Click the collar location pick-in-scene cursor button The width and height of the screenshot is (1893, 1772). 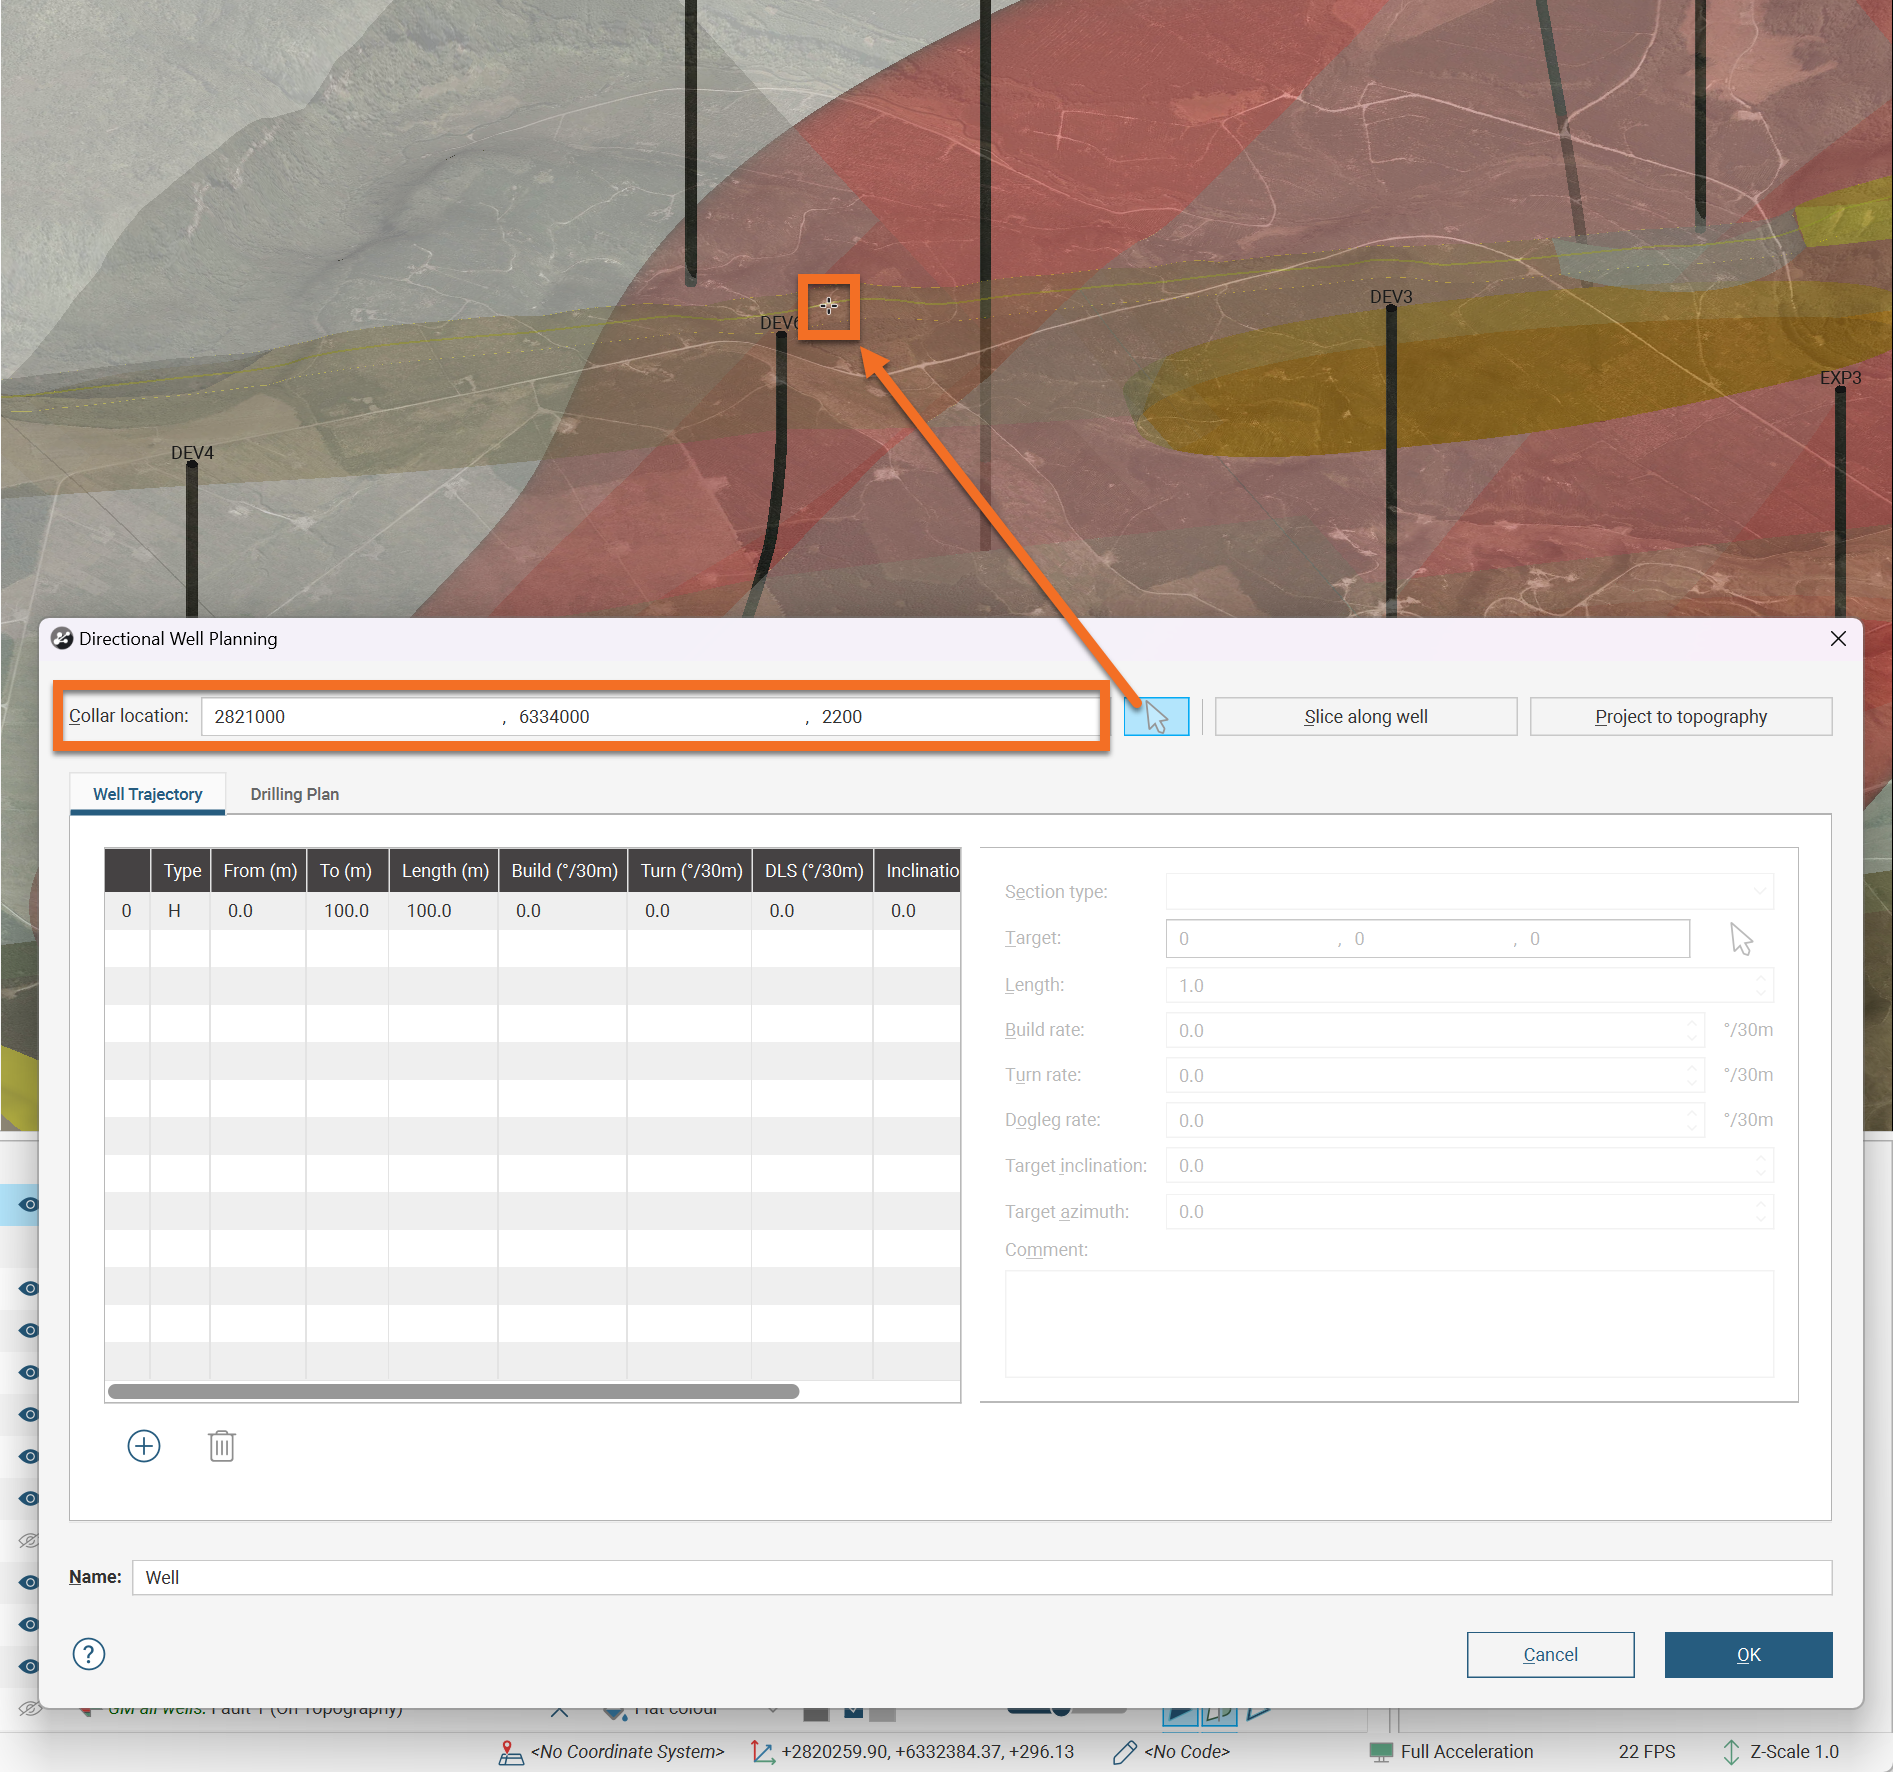(x=1156, y=717)
